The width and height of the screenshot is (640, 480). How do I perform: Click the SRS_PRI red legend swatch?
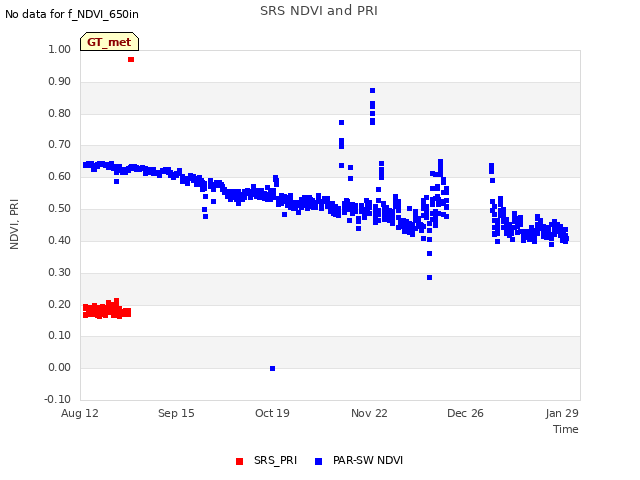(x=240, y=461)
